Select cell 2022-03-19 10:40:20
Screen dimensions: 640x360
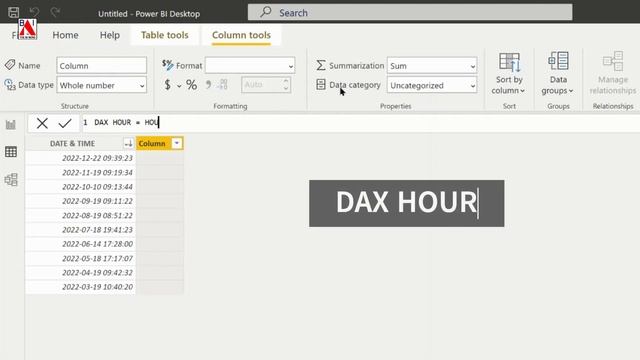pos(80,287)
